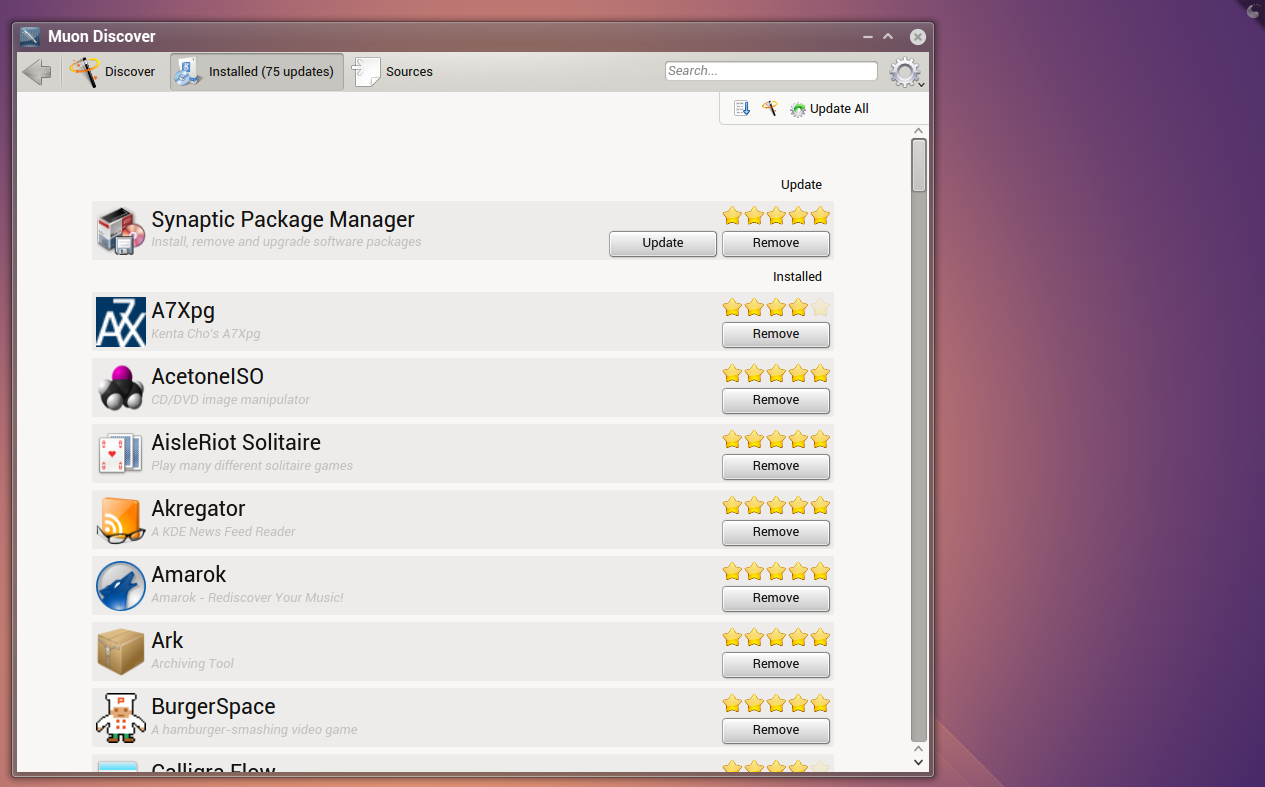
Task: Open the settings gear menu
Action: pos(906,72)
